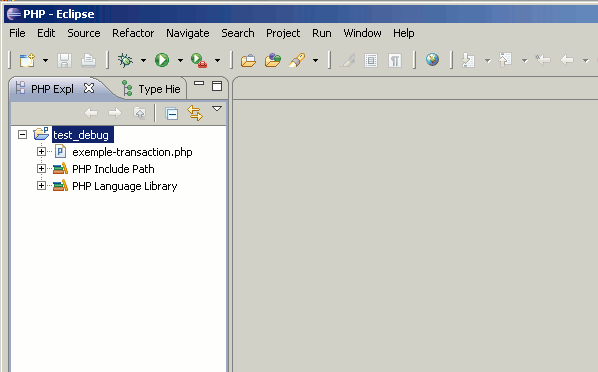598x372 pixels.
Task: Click the Toggle Mark Occurrences pencil icon
Action: [x=347, y=60]
